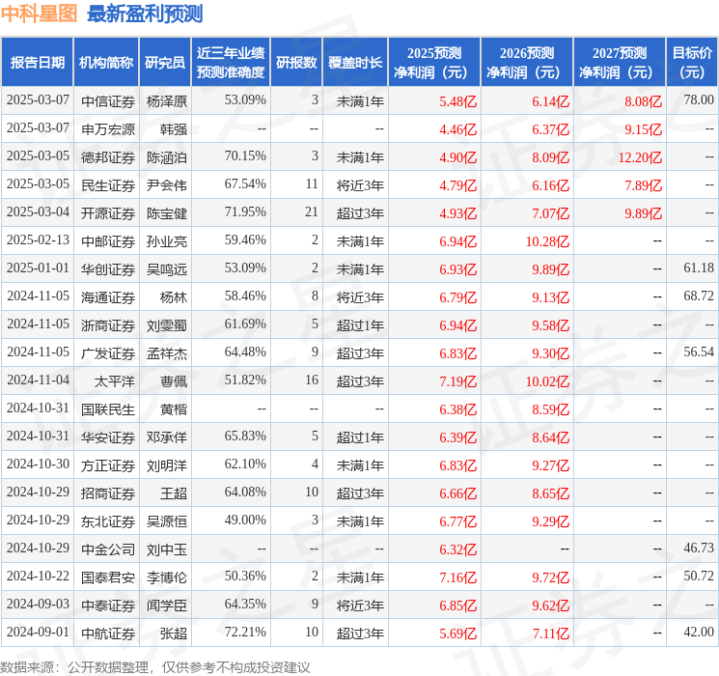719x676 pixels.
Task: Select the 方正证券 institution cell
Action: [x=108, y=465]
